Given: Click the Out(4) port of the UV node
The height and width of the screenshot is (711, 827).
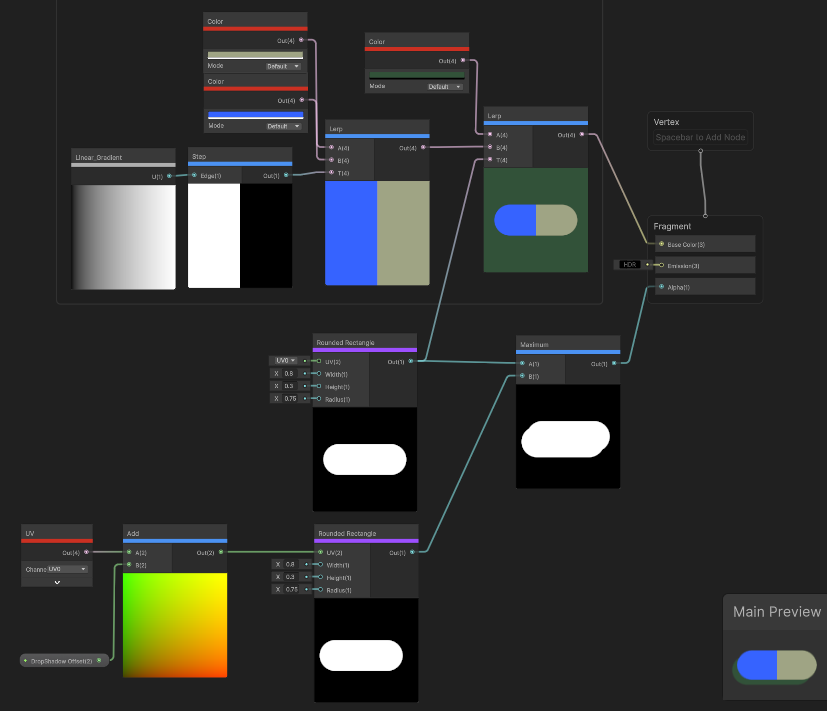Looking at the screenshot, I should point(86,552).
